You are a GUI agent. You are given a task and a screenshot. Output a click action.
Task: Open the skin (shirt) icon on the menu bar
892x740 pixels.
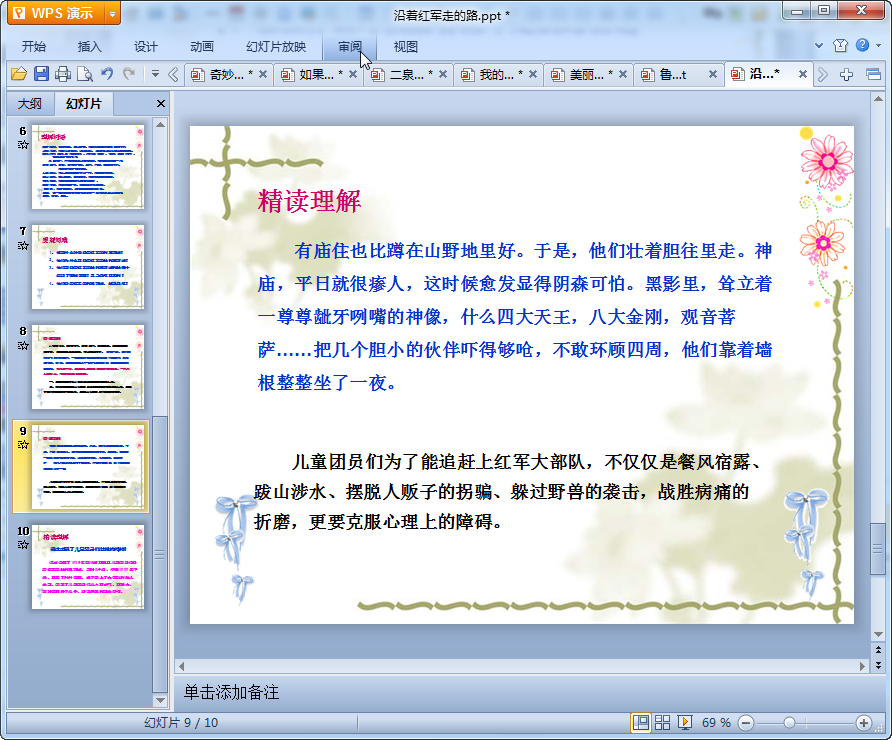tap(840, 46)
